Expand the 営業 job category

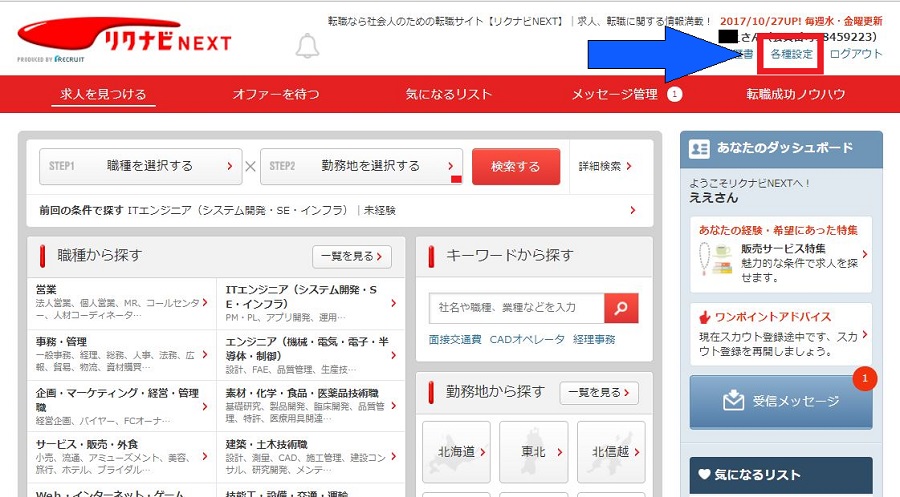[122, 302]
